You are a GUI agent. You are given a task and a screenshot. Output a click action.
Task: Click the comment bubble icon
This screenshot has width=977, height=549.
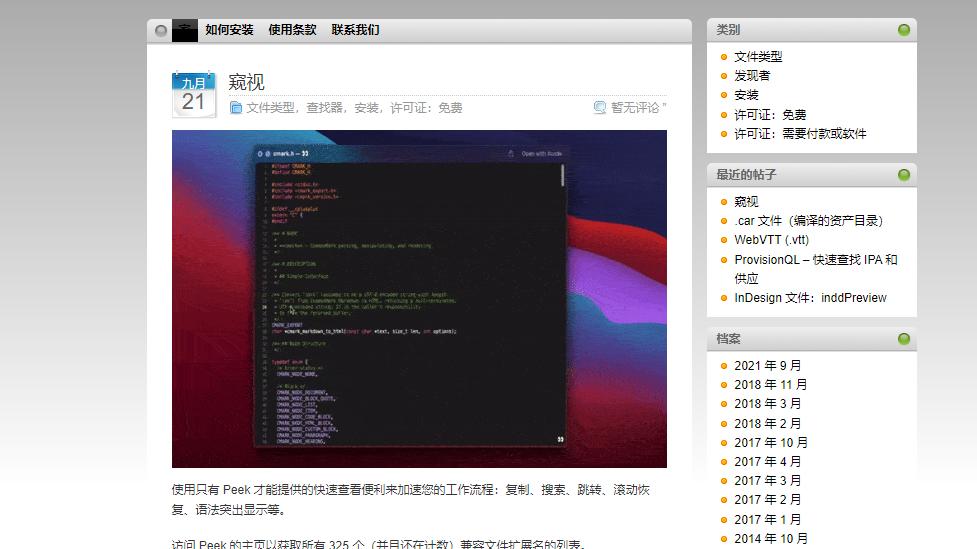(x=599, y=108)
